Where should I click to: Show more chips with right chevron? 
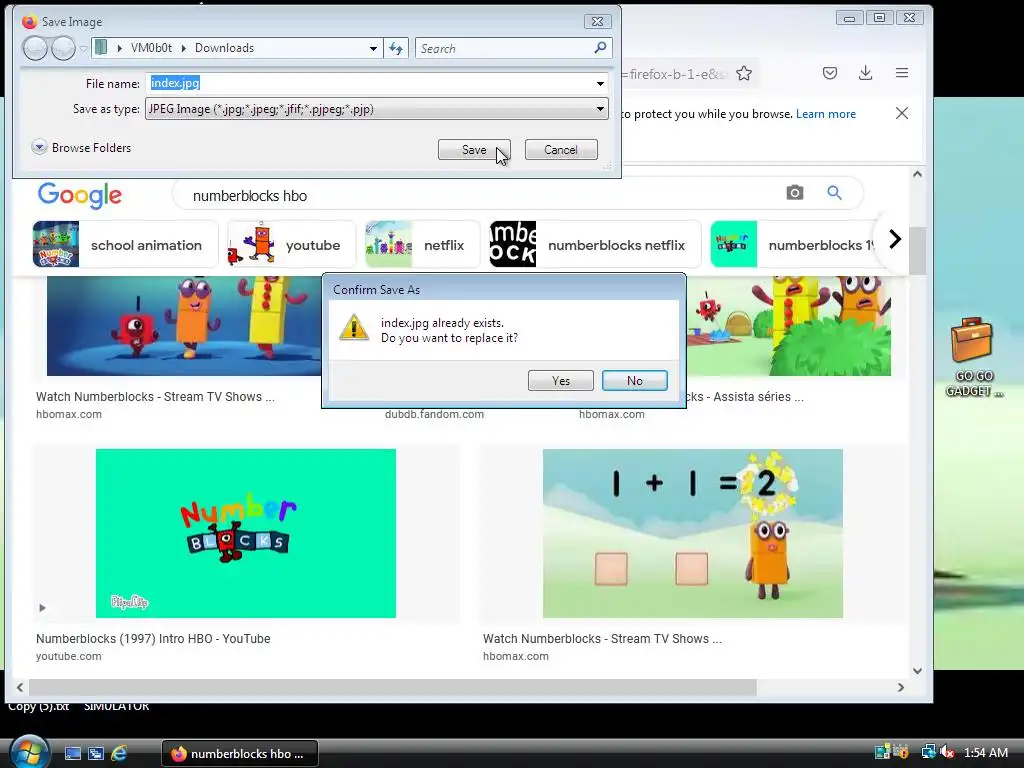coord(895,239)
